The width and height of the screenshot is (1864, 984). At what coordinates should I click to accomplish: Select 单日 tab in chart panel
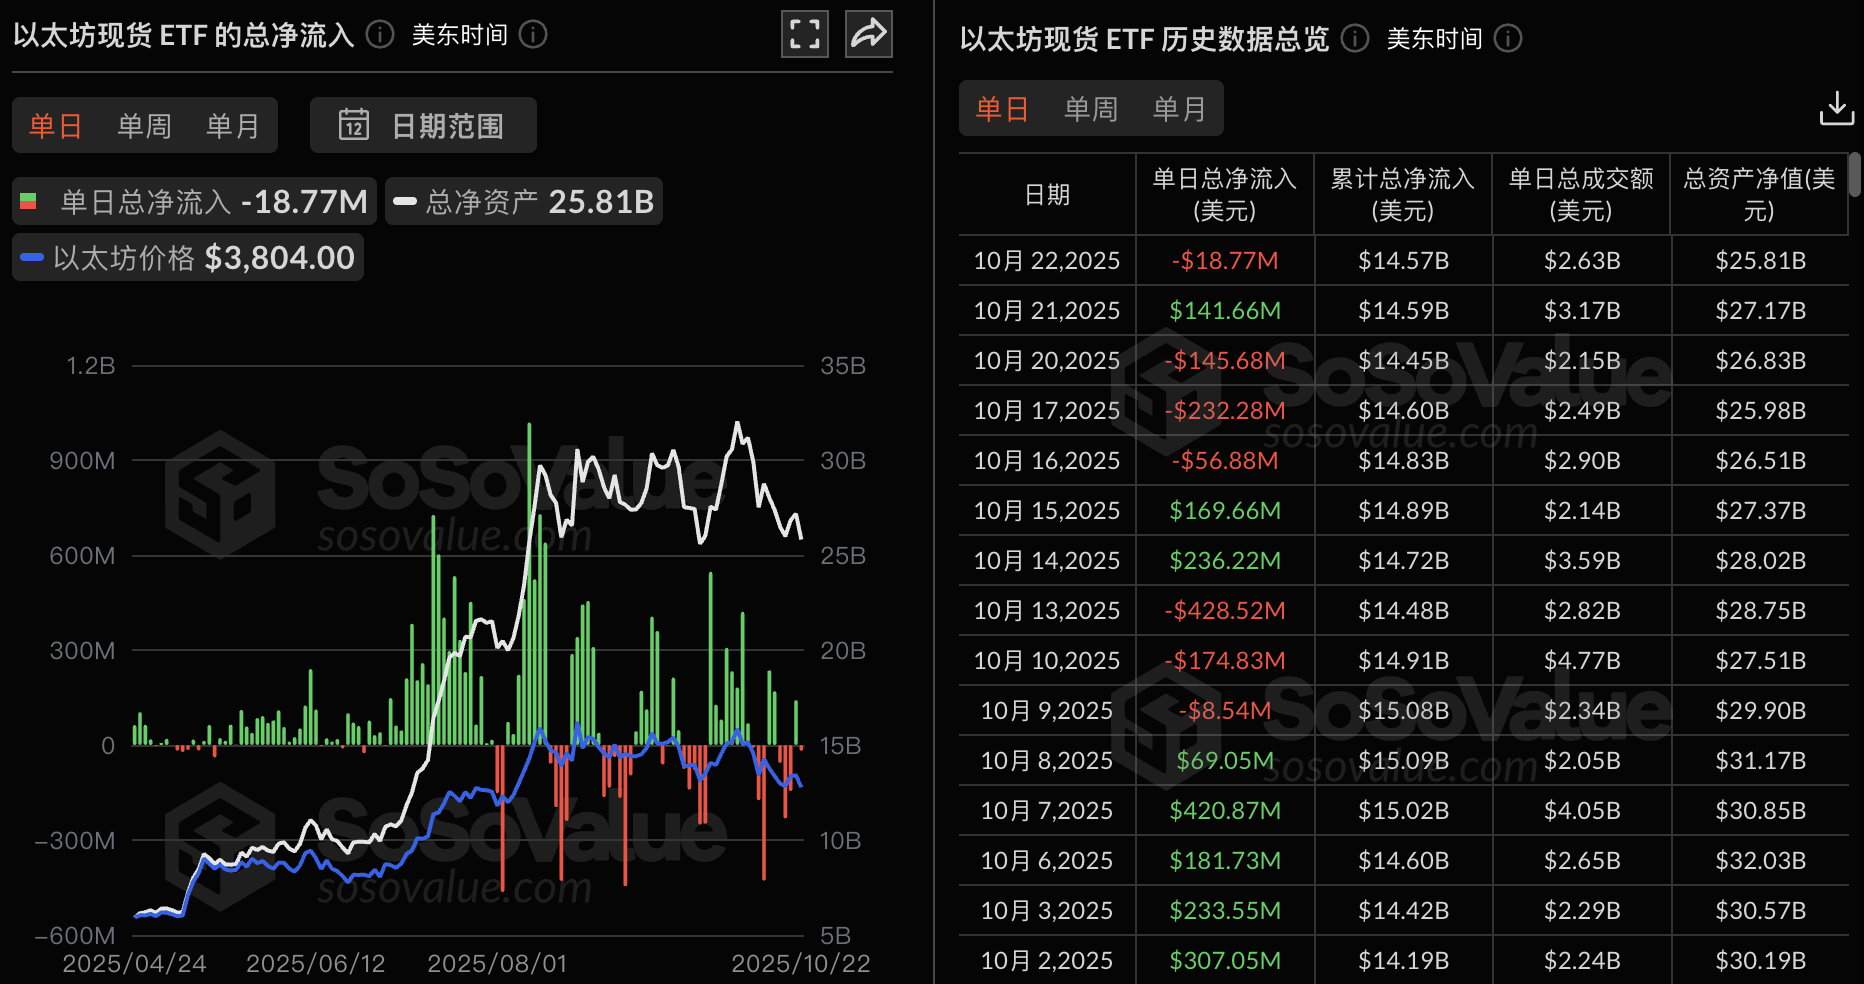tap(55, 126)
